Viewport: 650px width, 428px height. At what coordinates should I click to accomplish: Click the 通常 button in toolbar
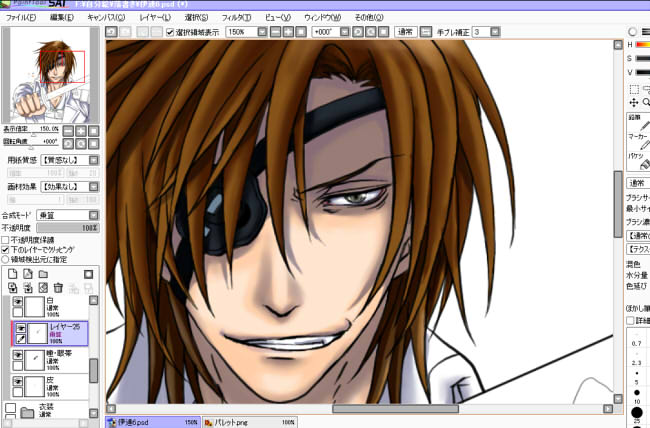coord(405,32)
